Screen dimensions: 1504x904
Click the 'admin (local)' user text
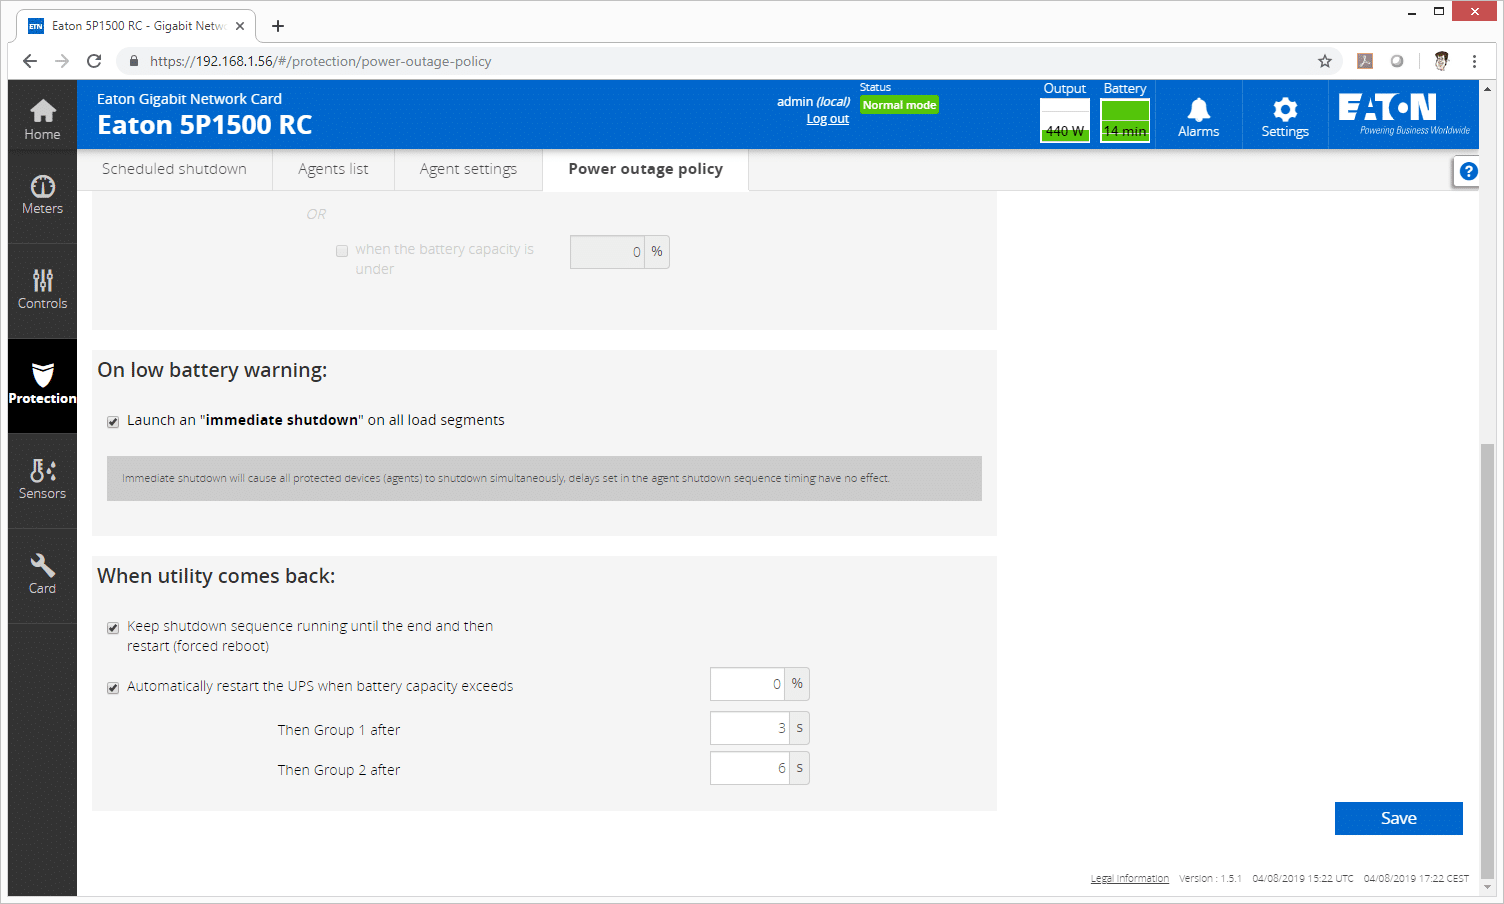pyautogui.click(x=813, y=101)
